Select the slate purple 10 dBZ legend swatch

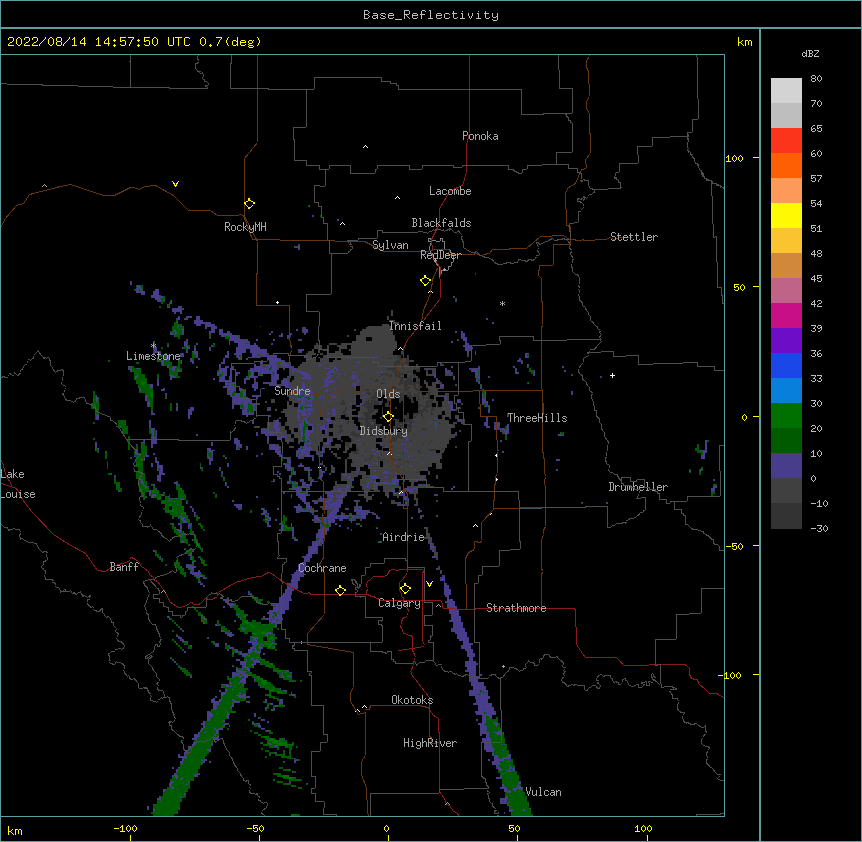click(x=786, y=466)
